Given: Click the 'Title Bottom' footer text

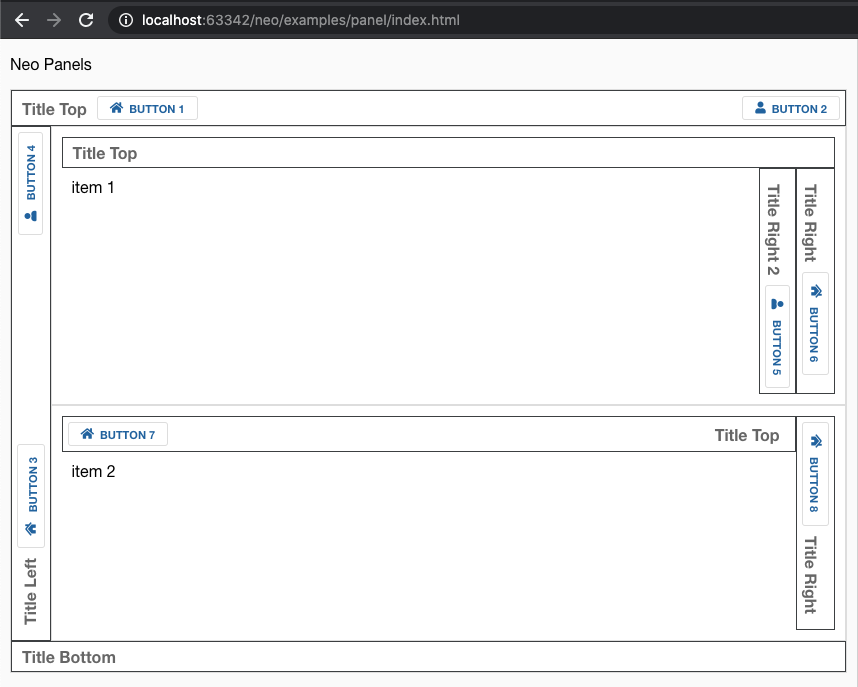Looking at the screenshot, I should tap(69, 657).
